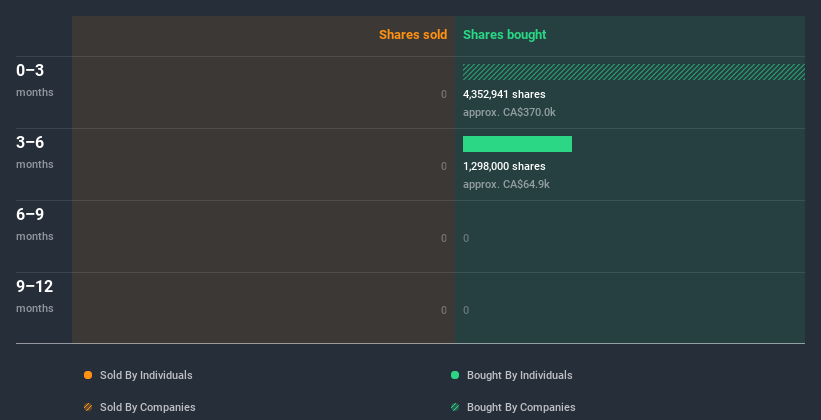Click the approx. CA$370.0k amount
The width and height of the screenshot is (821, 420).
click(509, 112)
